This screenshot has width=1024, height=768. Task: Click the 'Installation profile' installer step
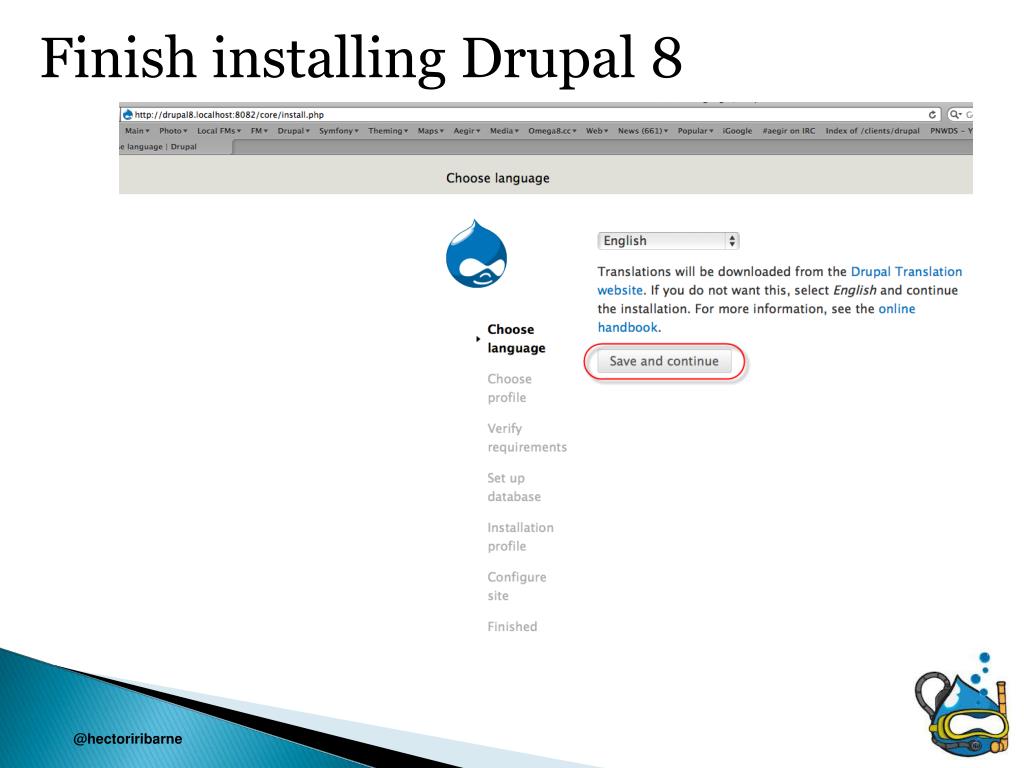click(520, 537)
